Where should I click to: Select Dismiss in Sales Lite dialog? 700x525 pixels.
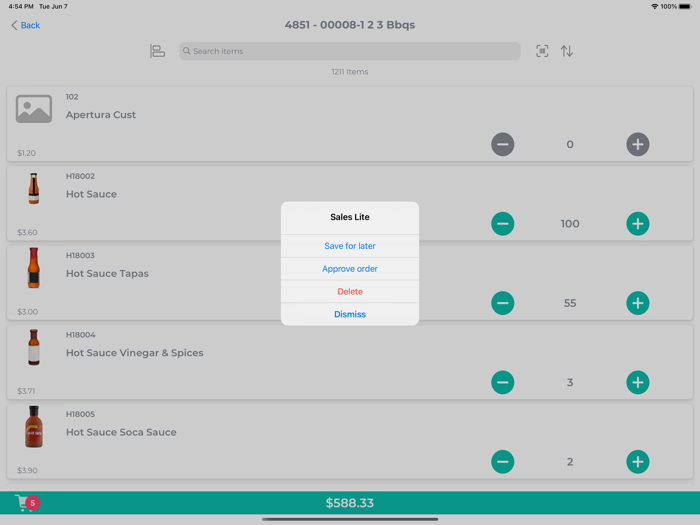coord(350,314)
